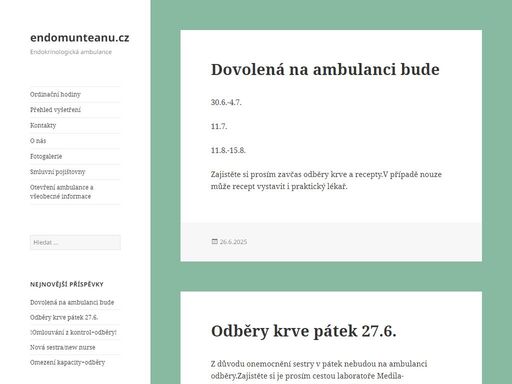Open the Ordinační hodiny menu item
The image size is (512, 384).
point(55,94)
